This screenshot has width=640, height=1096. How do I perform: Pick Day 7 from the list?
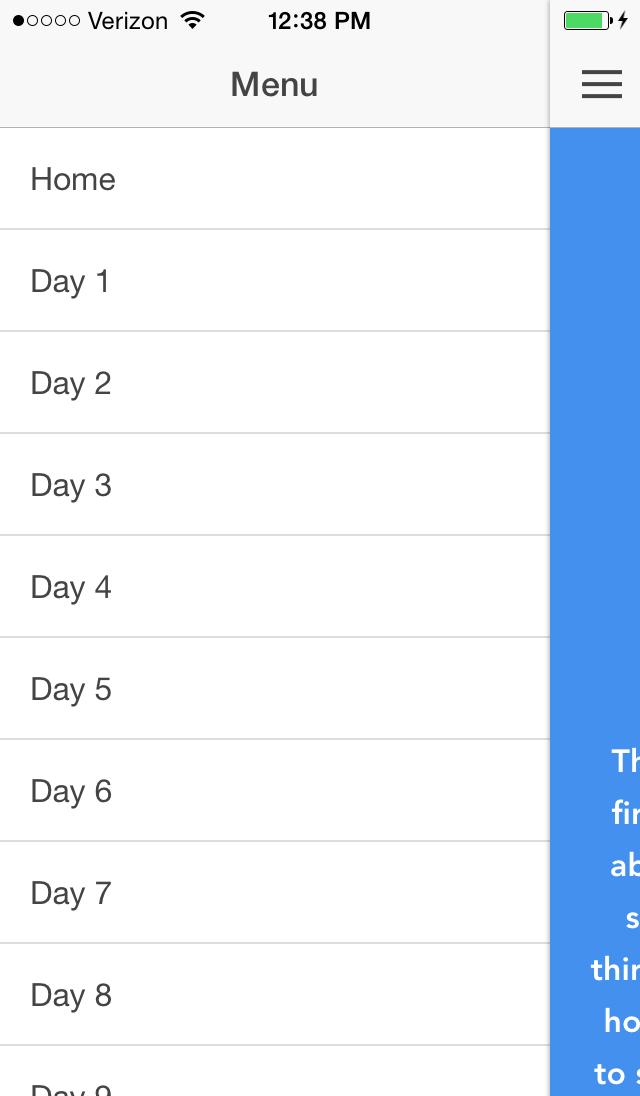tap(275, 893)
